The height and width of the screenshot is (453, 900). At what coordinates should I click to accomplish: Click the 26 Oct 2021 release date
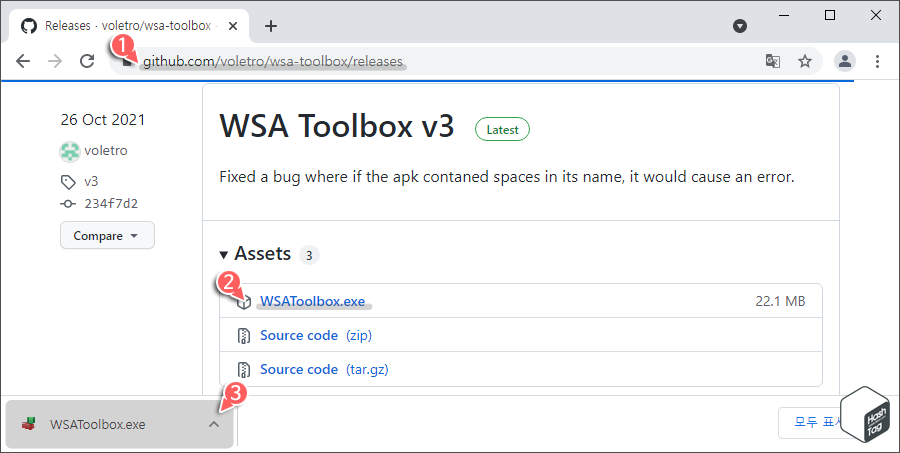click(103, 119)
